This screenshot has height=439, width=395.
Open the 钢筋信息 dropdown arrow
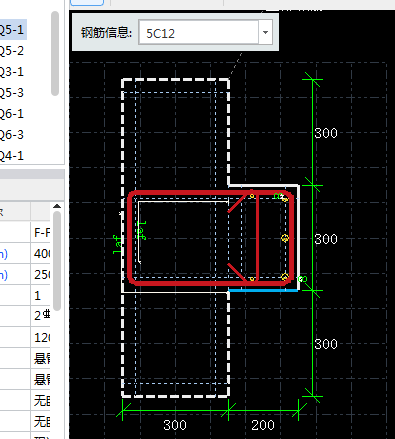coord(265,32)
